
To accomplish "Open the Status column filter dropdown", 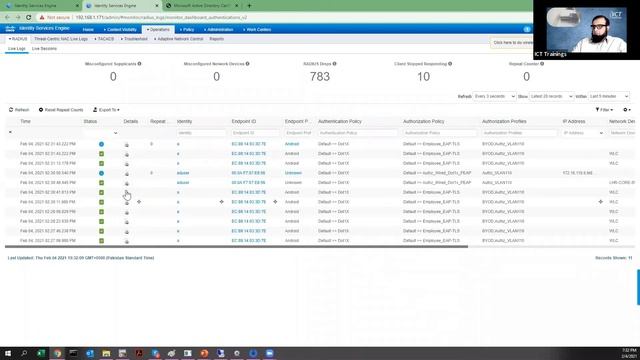I will pyautogui.click(x=100, y=133).
